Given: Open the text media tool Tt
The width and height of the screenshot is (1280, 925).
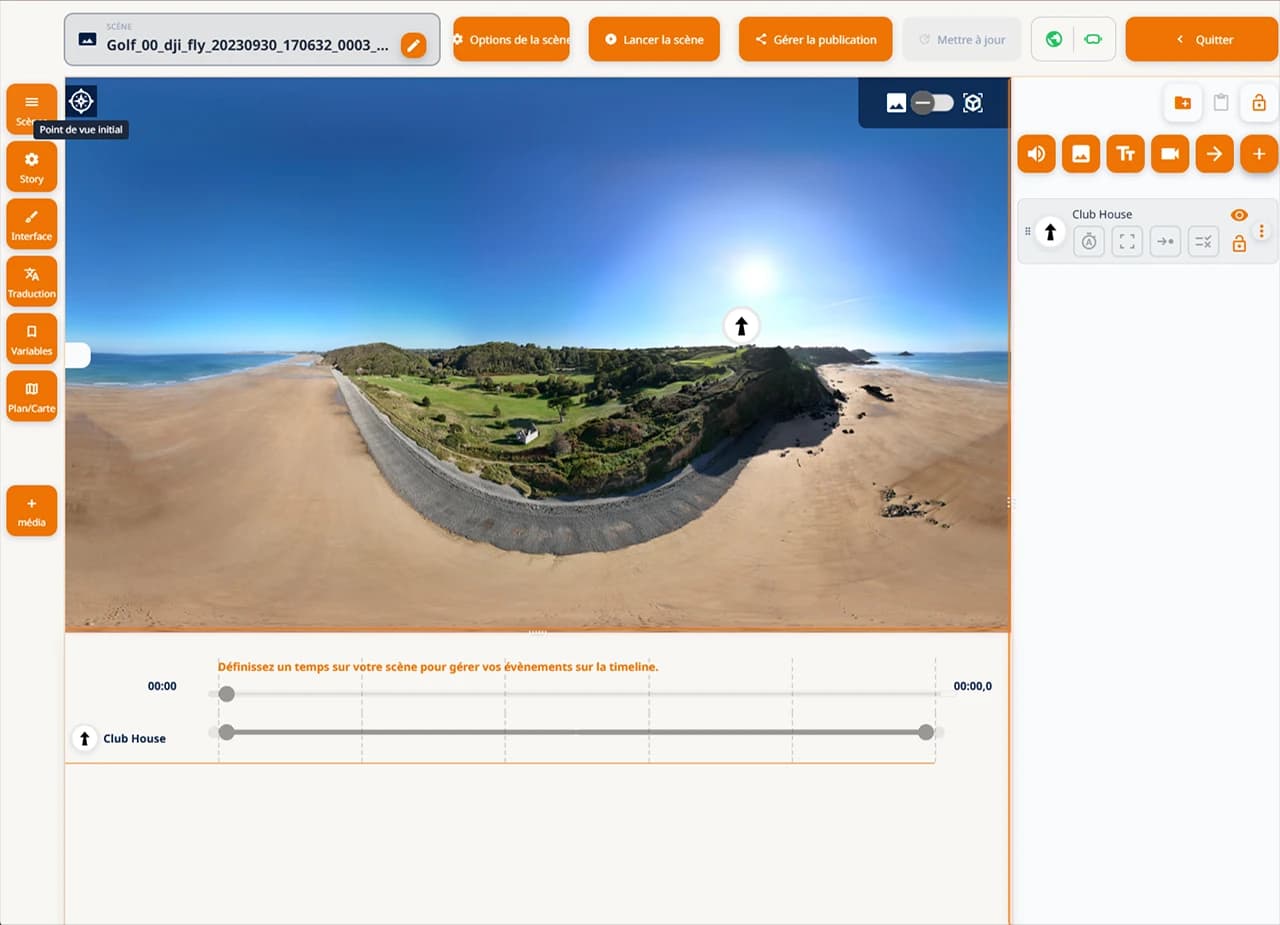Looking at the screenshot, I should tap(1125, 154).
